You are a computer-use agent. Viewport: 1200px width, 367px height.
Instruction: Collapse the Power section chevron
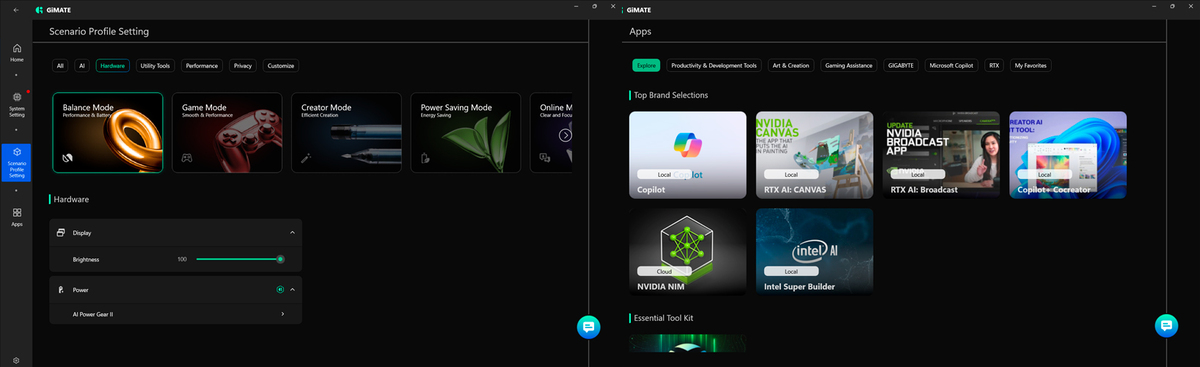click(292, 290)
